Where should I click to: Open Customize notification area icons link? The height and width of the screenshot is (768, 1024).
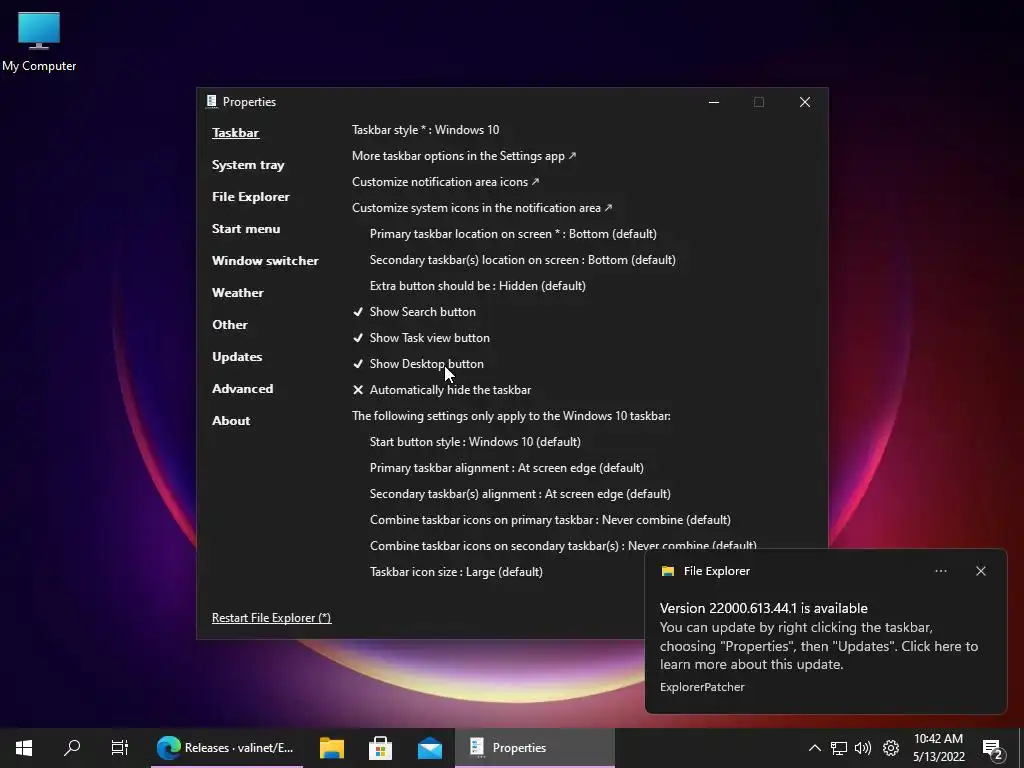pos(445,182)
